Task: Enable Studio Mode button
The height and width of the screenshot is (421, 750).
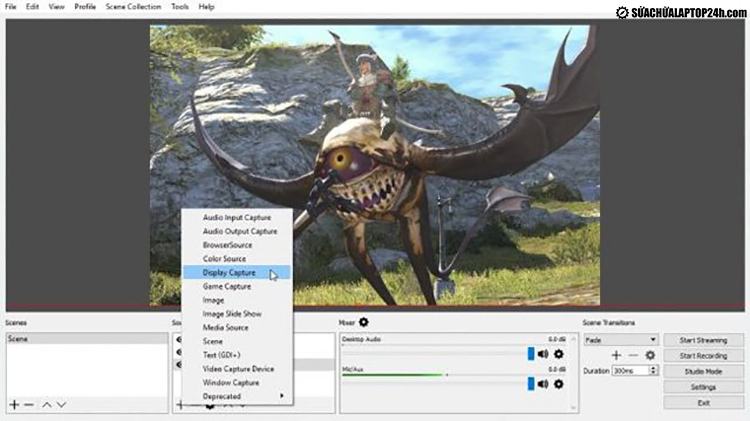Action: 703,371
